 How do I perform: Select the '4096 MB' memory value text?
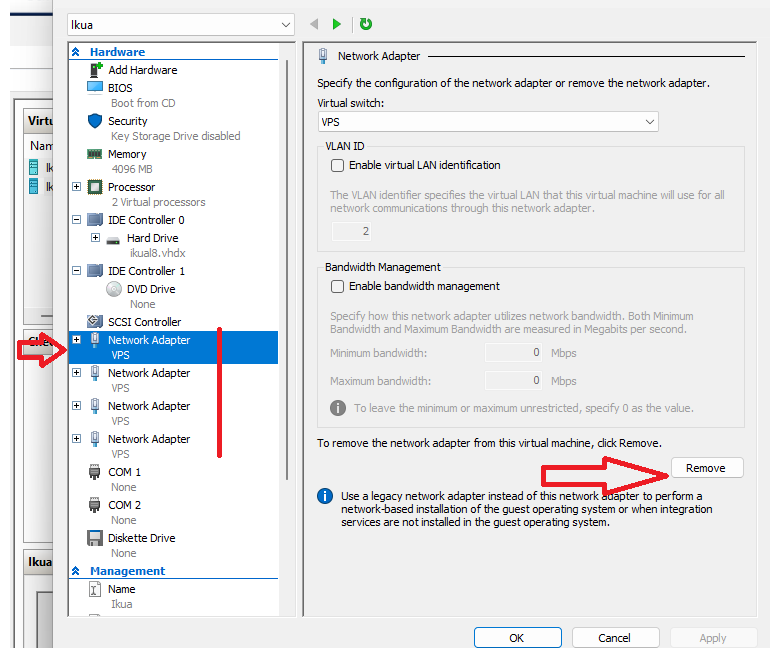tap(132, 169)
